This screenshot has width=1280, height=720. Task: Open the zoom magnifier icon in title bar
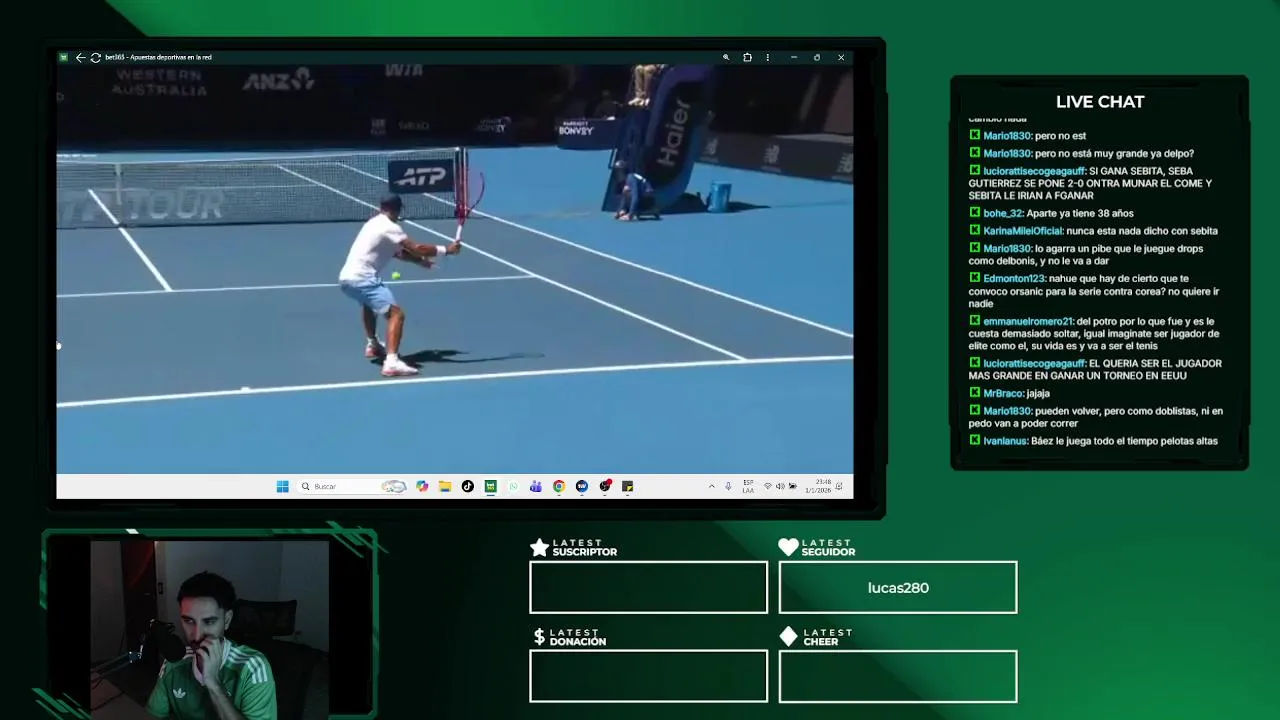726,58
